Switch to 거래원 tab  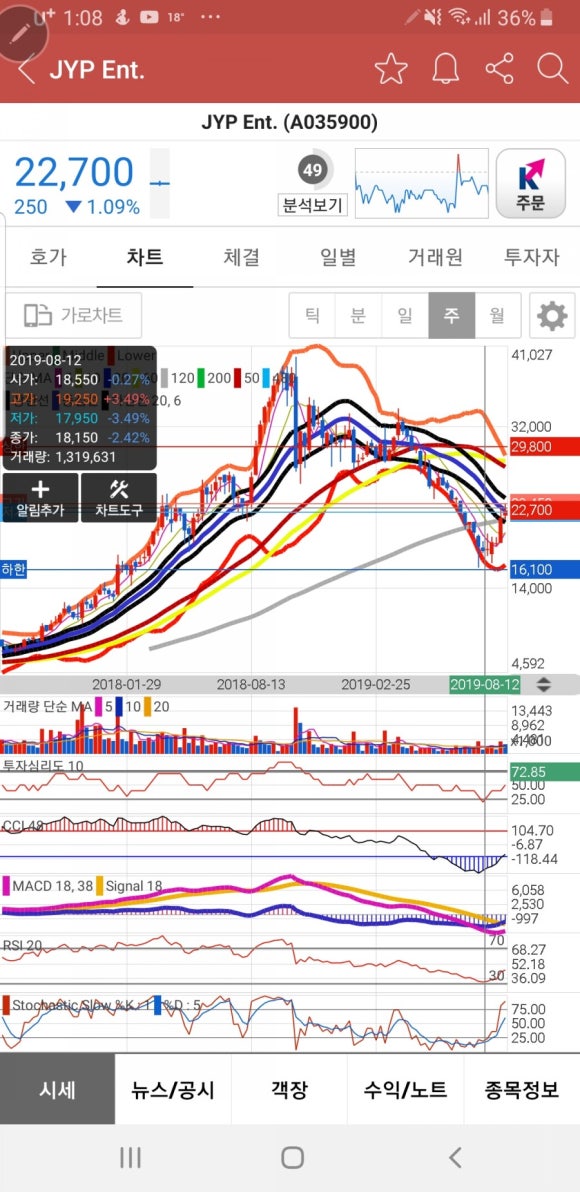point(435,257)
